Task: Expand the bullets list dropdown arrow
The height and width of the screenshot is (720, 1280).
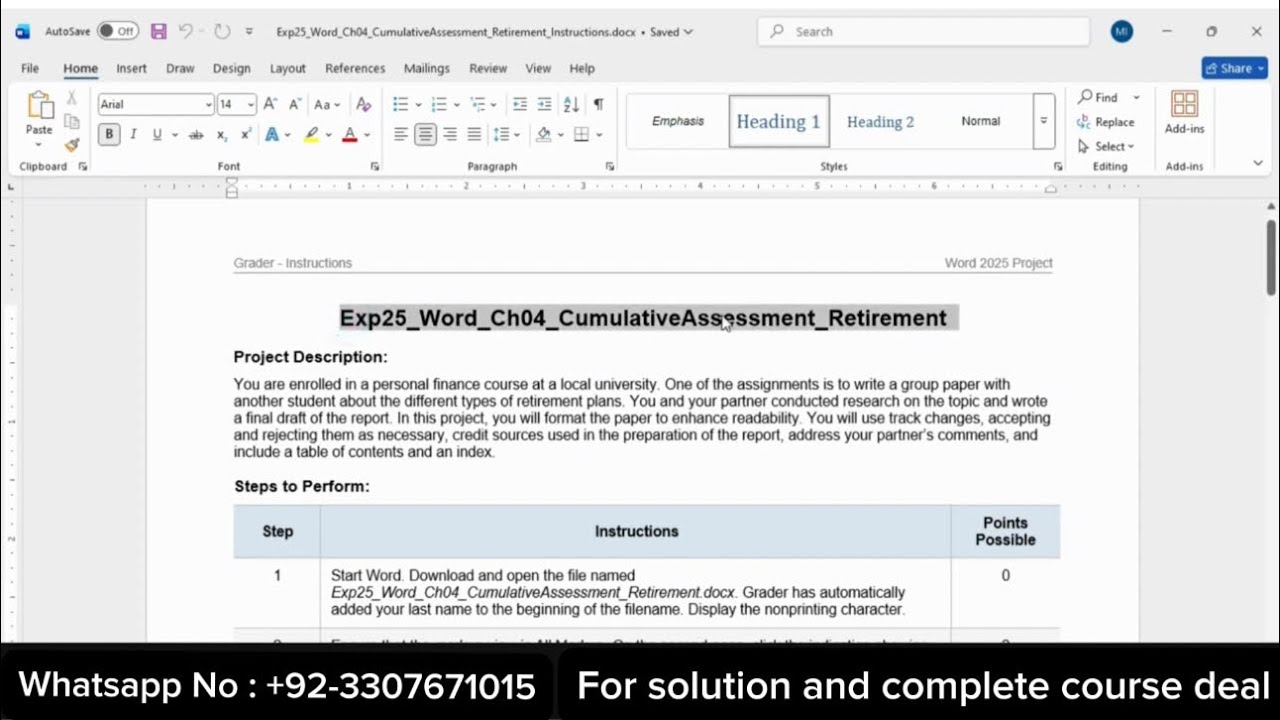Action: pos(418,105)
